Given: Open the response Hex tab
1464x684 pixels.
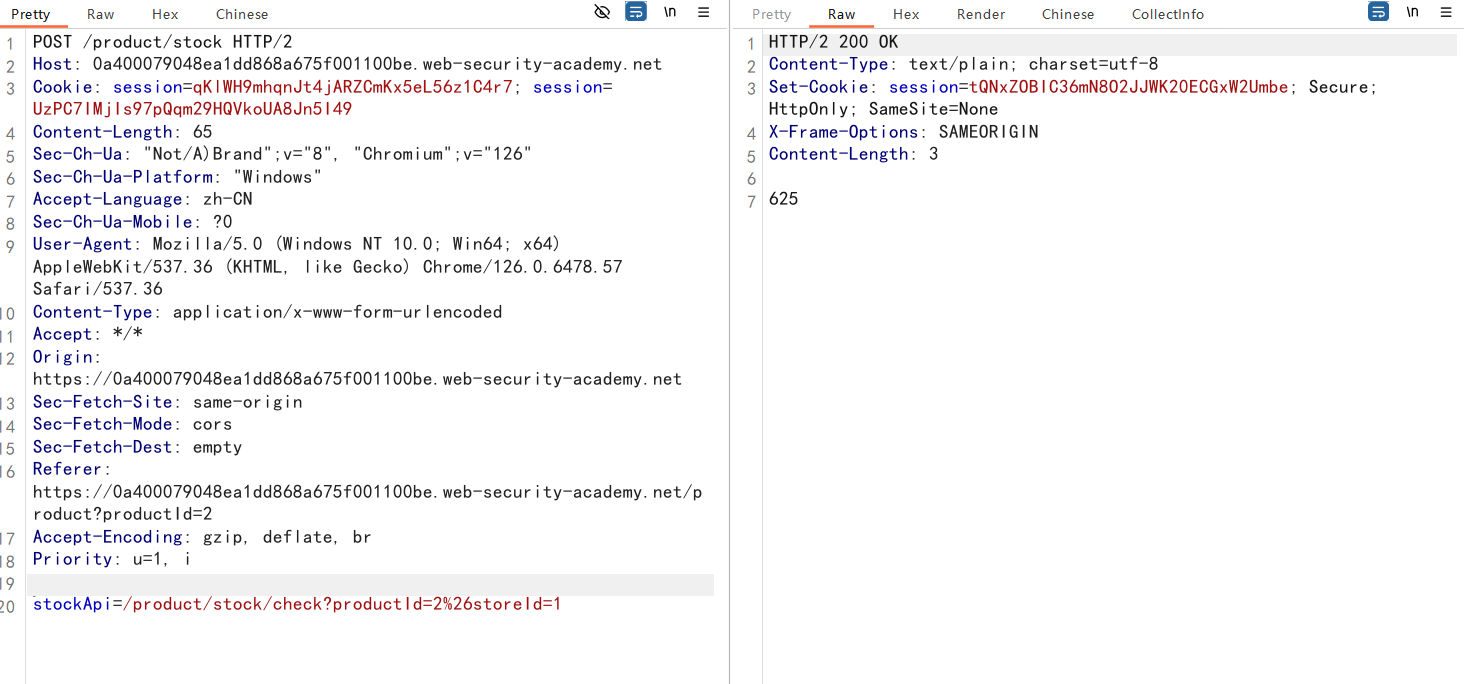Looking at the screenshot, I should pyautogui.click(x=906, y=14).
